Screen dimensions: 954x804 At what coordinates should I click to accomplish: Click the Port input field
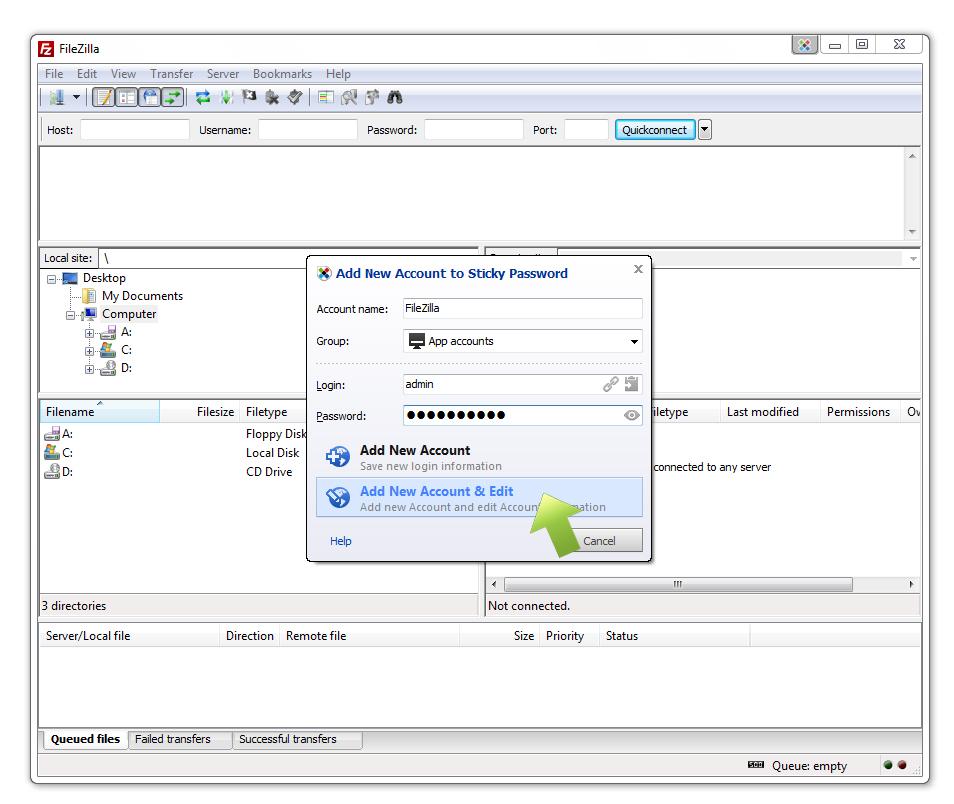point(587,130)
